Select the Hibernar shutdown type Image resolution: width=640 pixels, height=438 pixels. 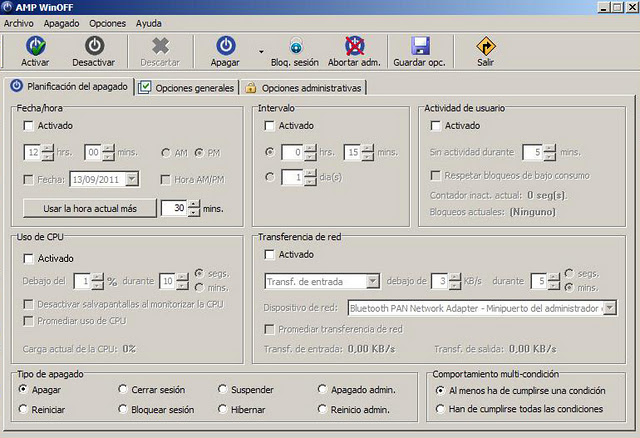tap(223, 409)
